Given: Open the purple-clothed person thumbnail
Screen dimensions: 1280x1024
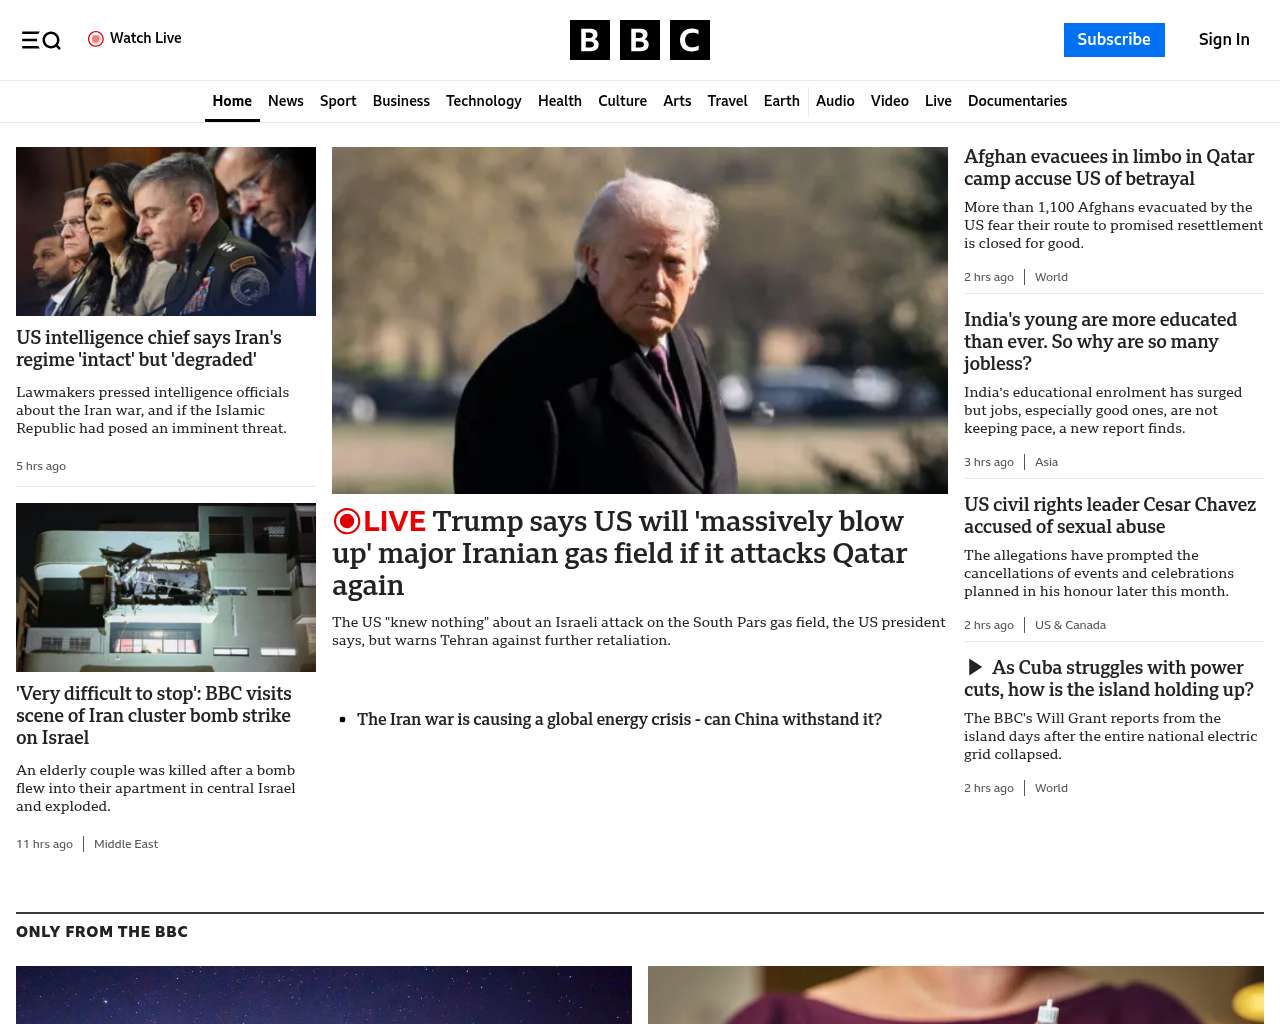Looking at the screenshot, I should tap(956, 995).
